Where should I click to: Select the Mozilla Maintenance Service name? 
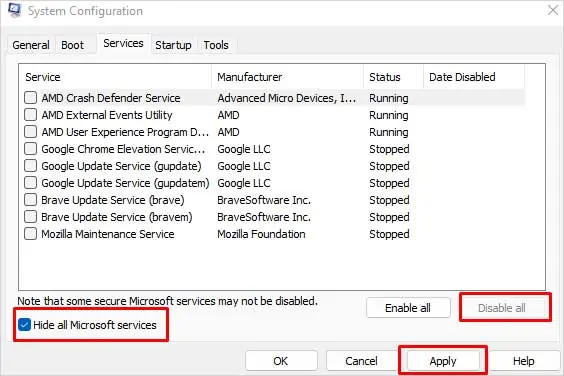pyautogui.click(x=108, y=234)
